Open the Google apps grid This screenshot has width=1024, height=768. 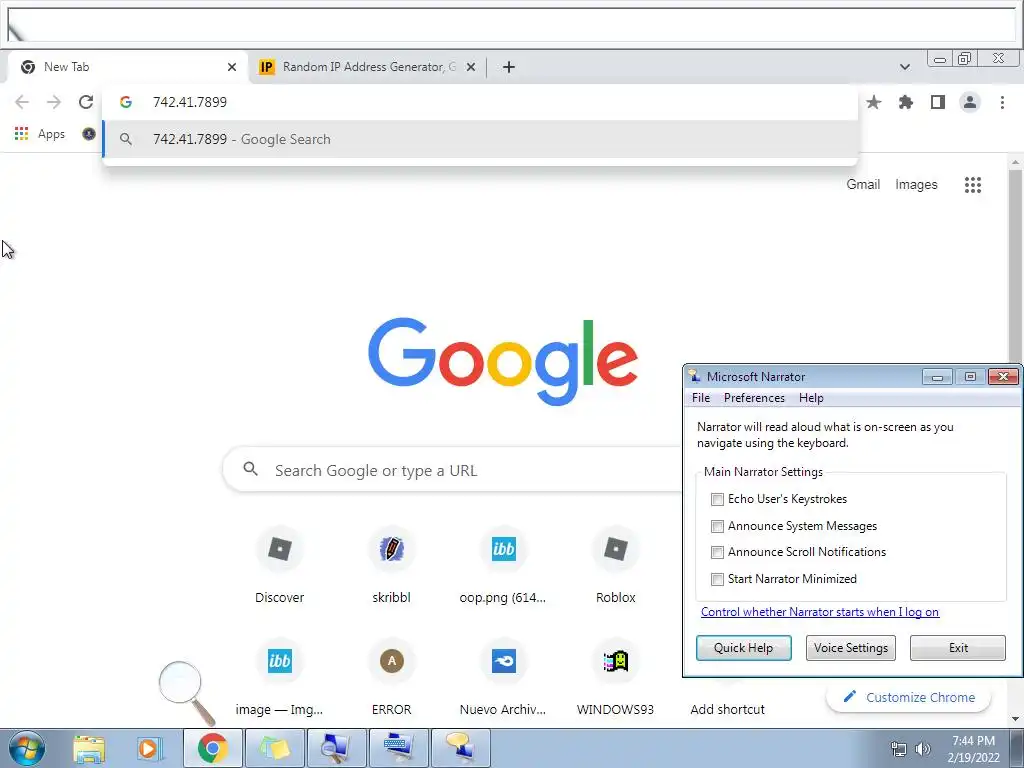tap(972, 185)
